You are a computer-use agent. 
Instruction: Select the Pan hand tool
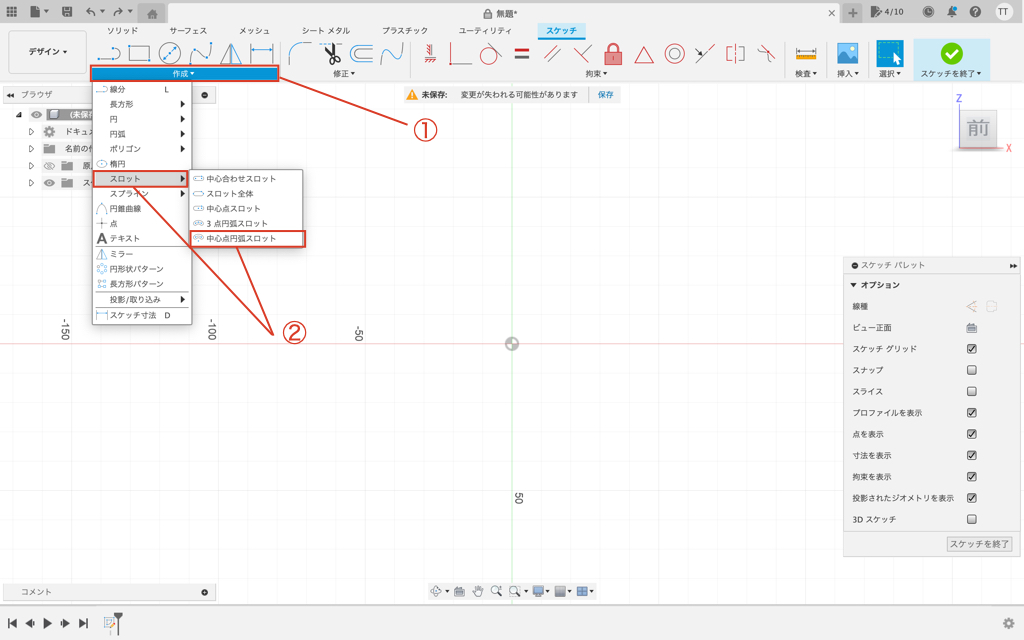pyautogui.click(x=478, y=591)
